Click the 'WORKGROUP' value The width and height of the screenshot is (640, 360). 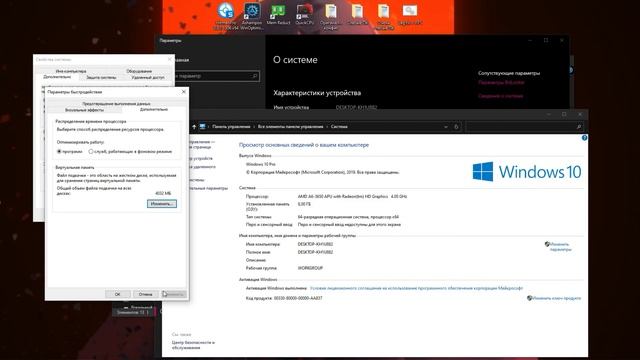pyautogui.click(x=310, y=268)
